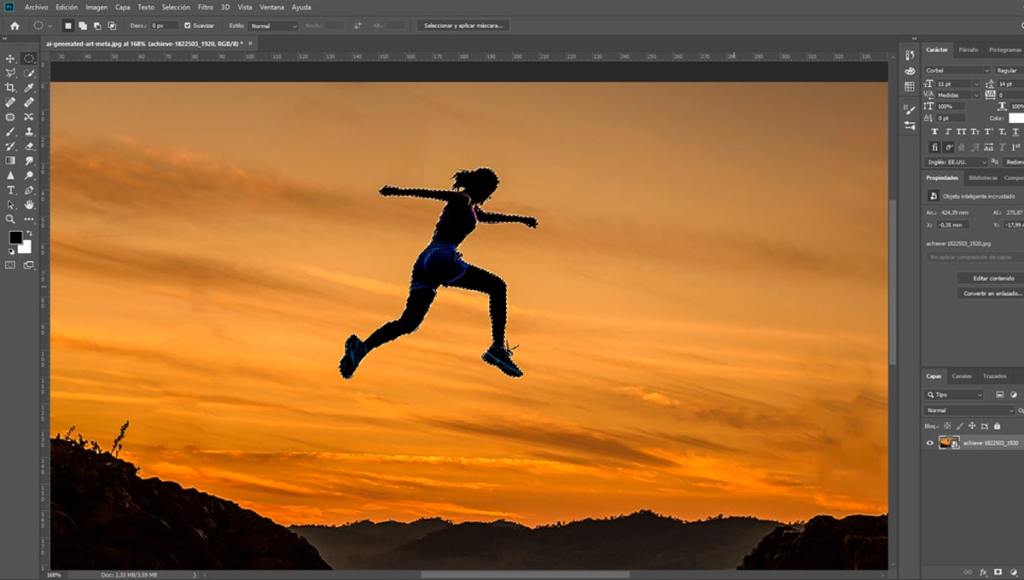Screen dimensions: 1024x580
Task: Pick the Eyedropper tool
Action: (x=29, y=87)
